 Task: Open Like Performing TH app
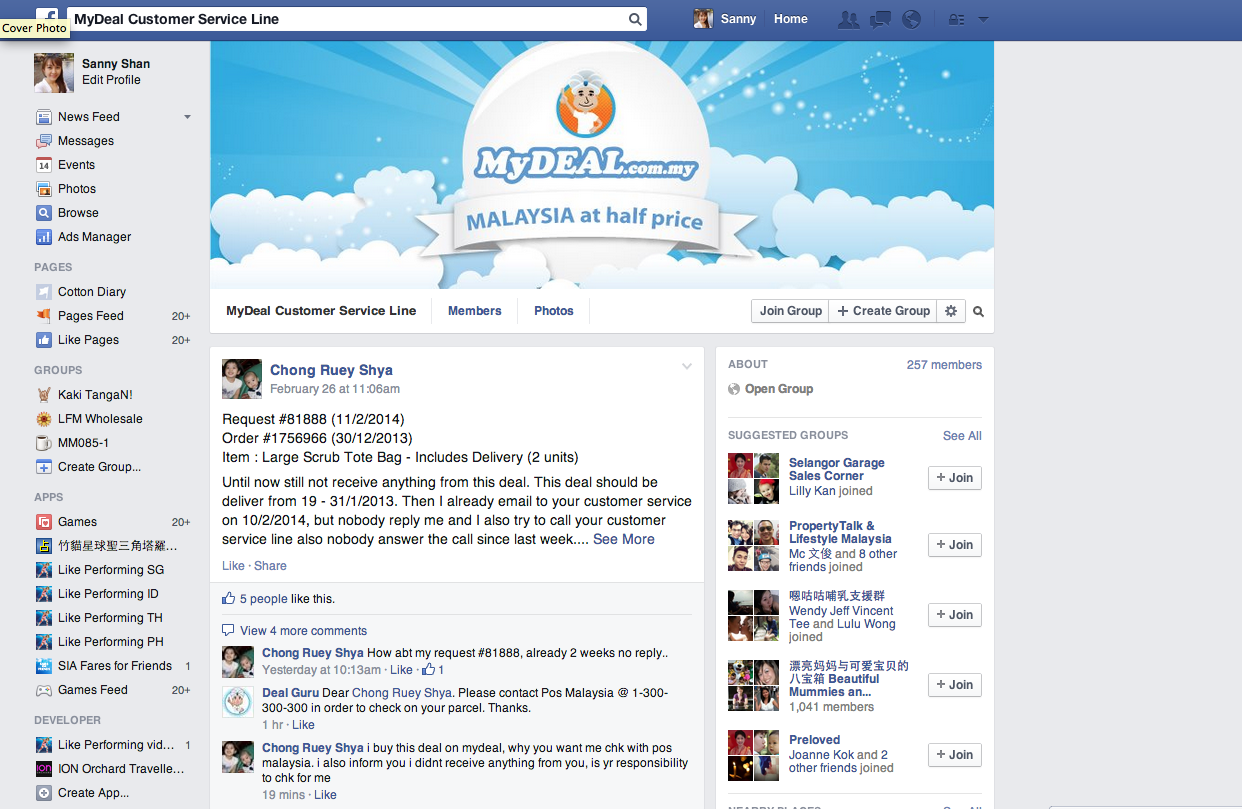[110, 618]
